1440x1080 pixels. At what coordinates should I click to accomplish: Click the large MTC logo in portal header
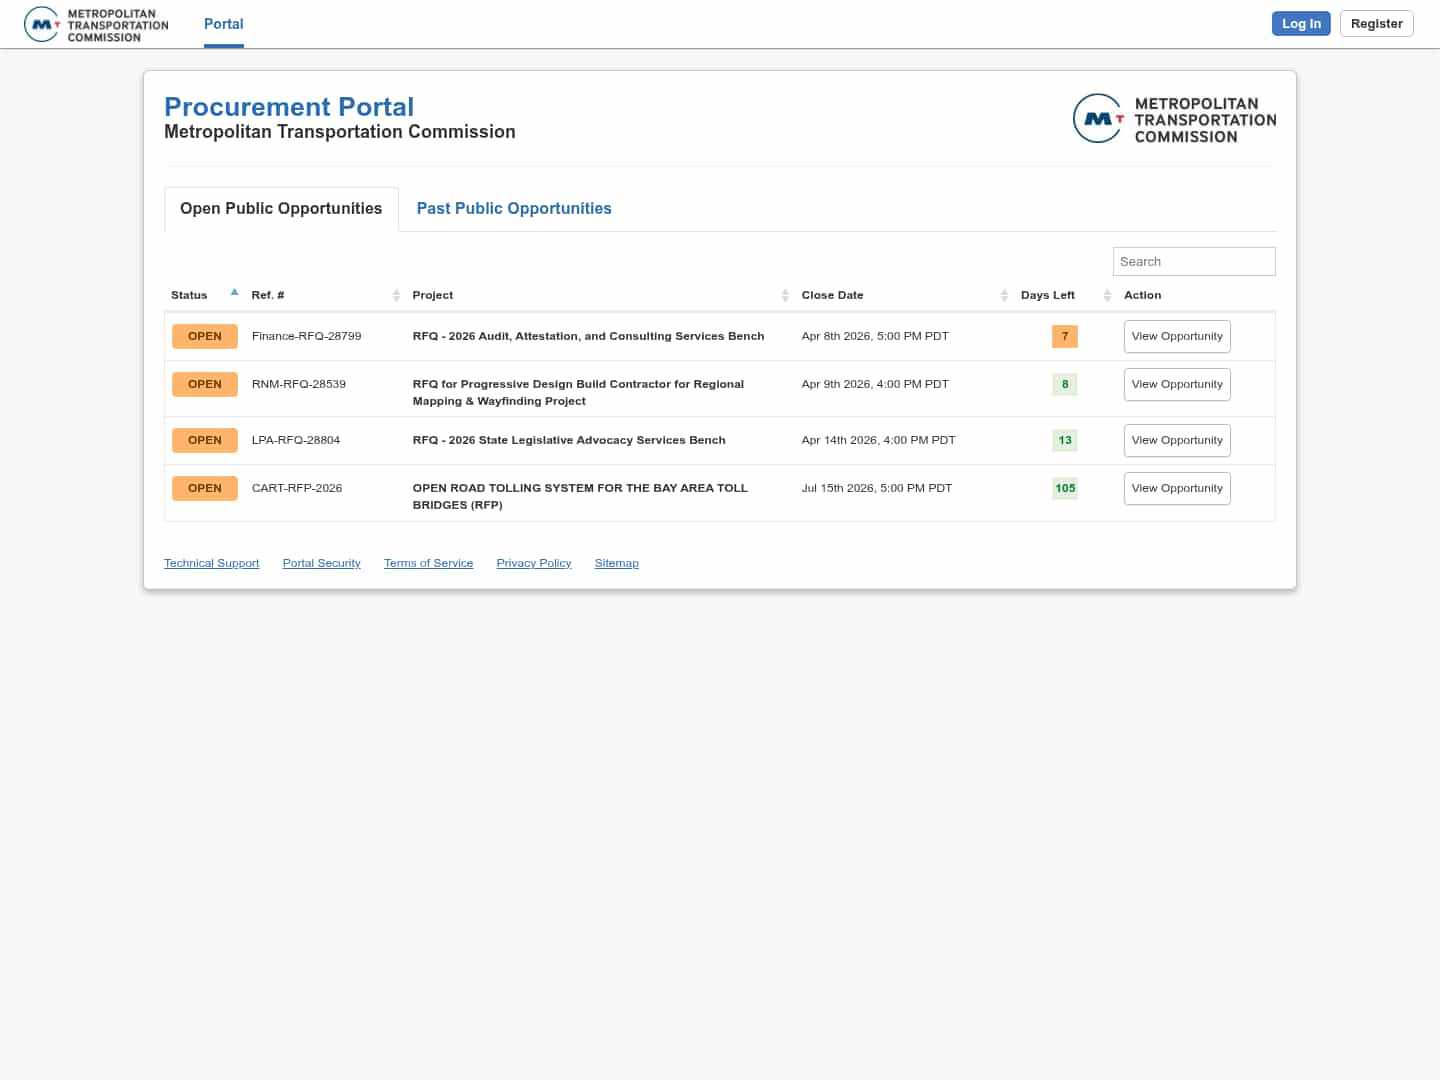[x=1174, y=119]
